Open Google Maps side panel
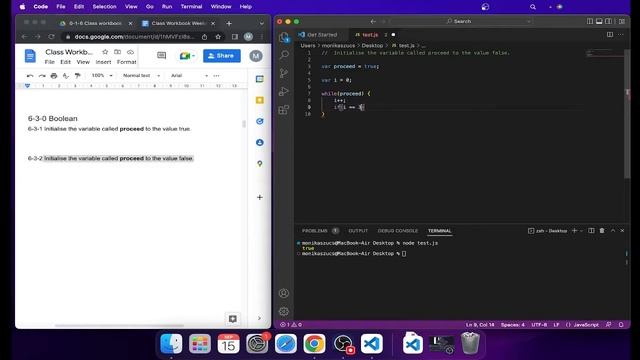The image size is (640, 360). point(260,164)
